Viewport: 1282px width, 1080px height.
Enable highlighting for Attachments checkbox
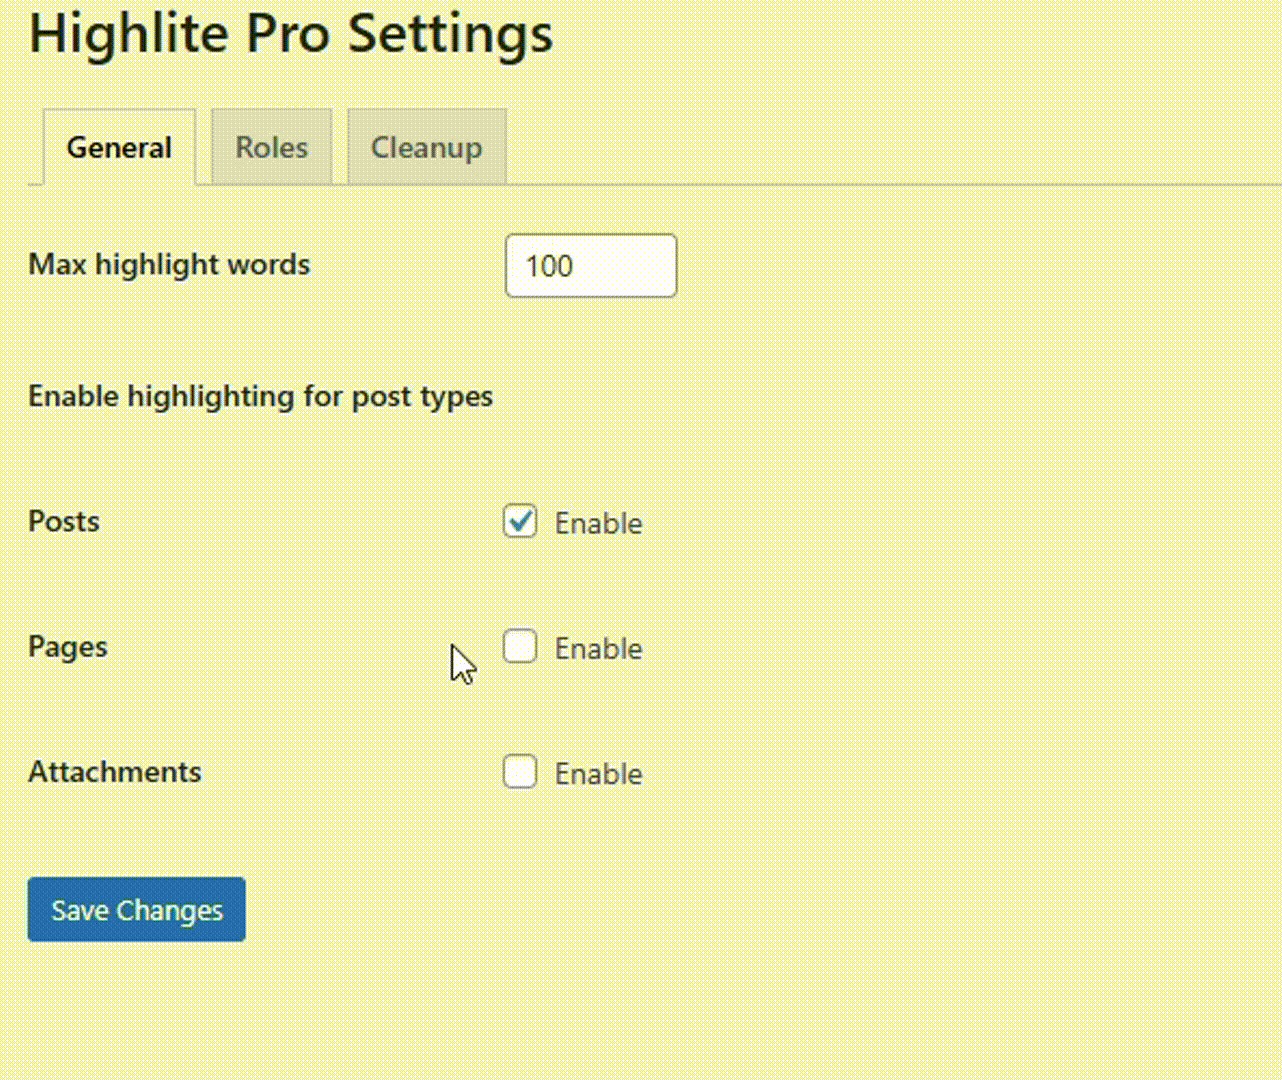pos(520,772)
